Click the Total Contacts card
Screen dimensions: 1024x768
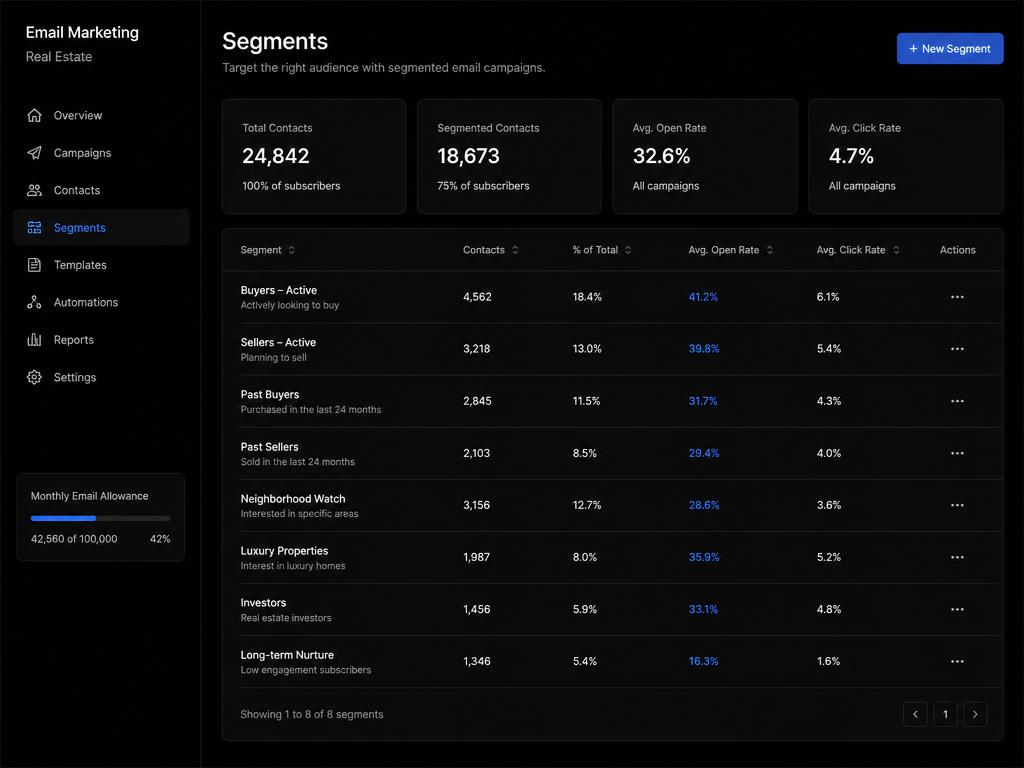click(313, 156)
